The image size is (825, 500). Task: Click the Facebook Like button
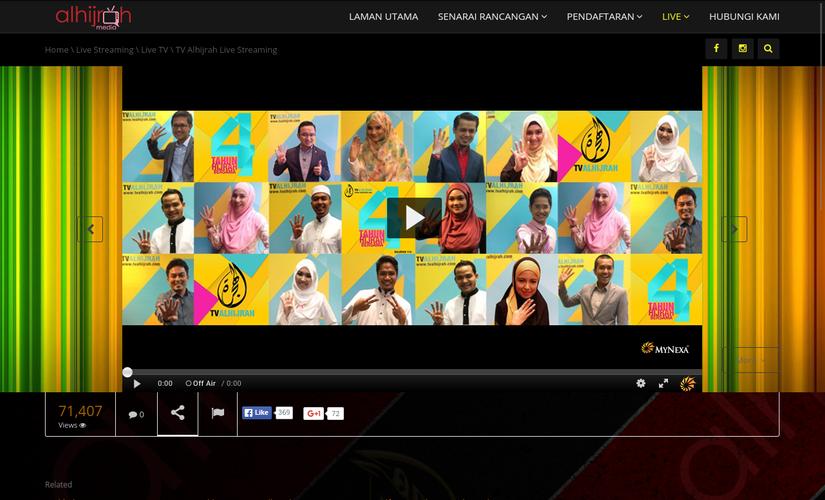257,413
